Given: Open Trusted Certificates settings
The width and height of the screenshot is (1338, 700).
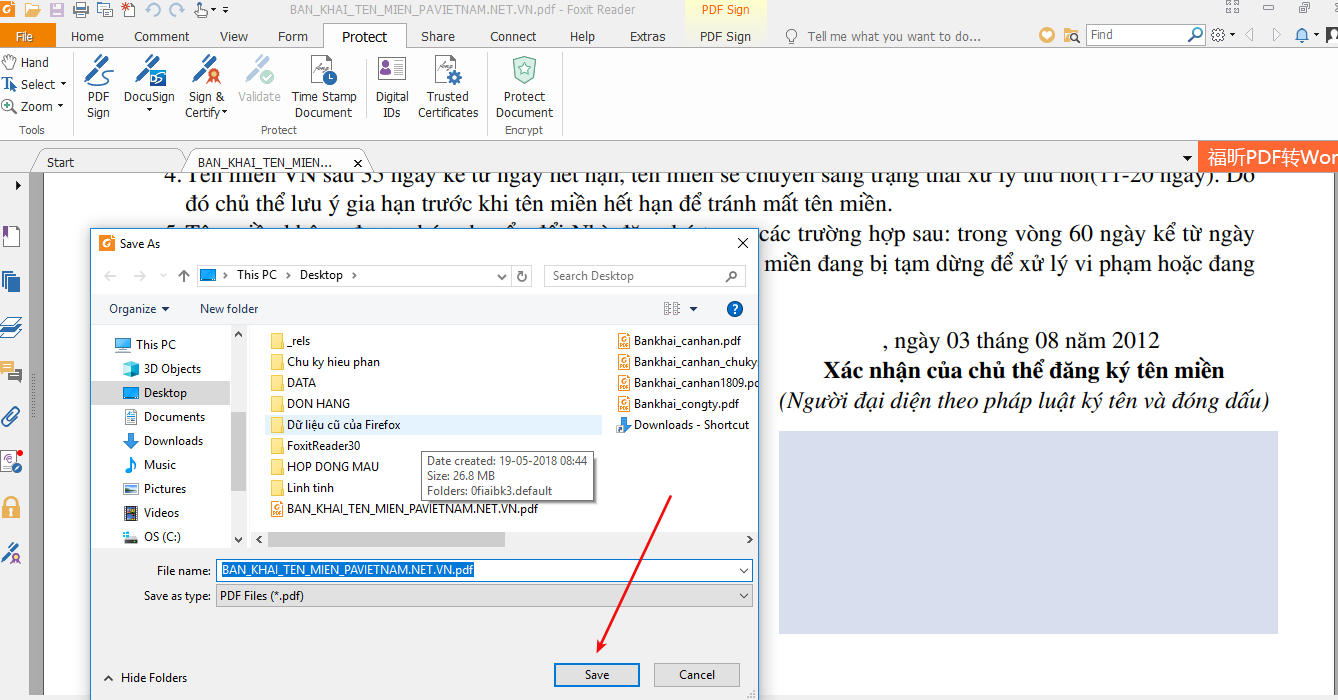Looking at the screenshot, I should [448, 87].
